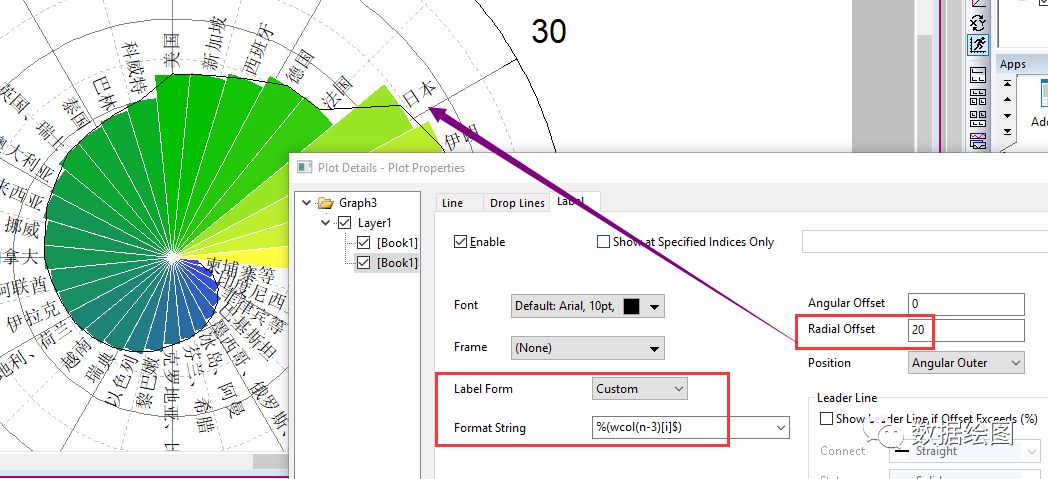Open the Label Form Custom dropdown
This screenshot has width=1048, height=479.
pos(640,389)
